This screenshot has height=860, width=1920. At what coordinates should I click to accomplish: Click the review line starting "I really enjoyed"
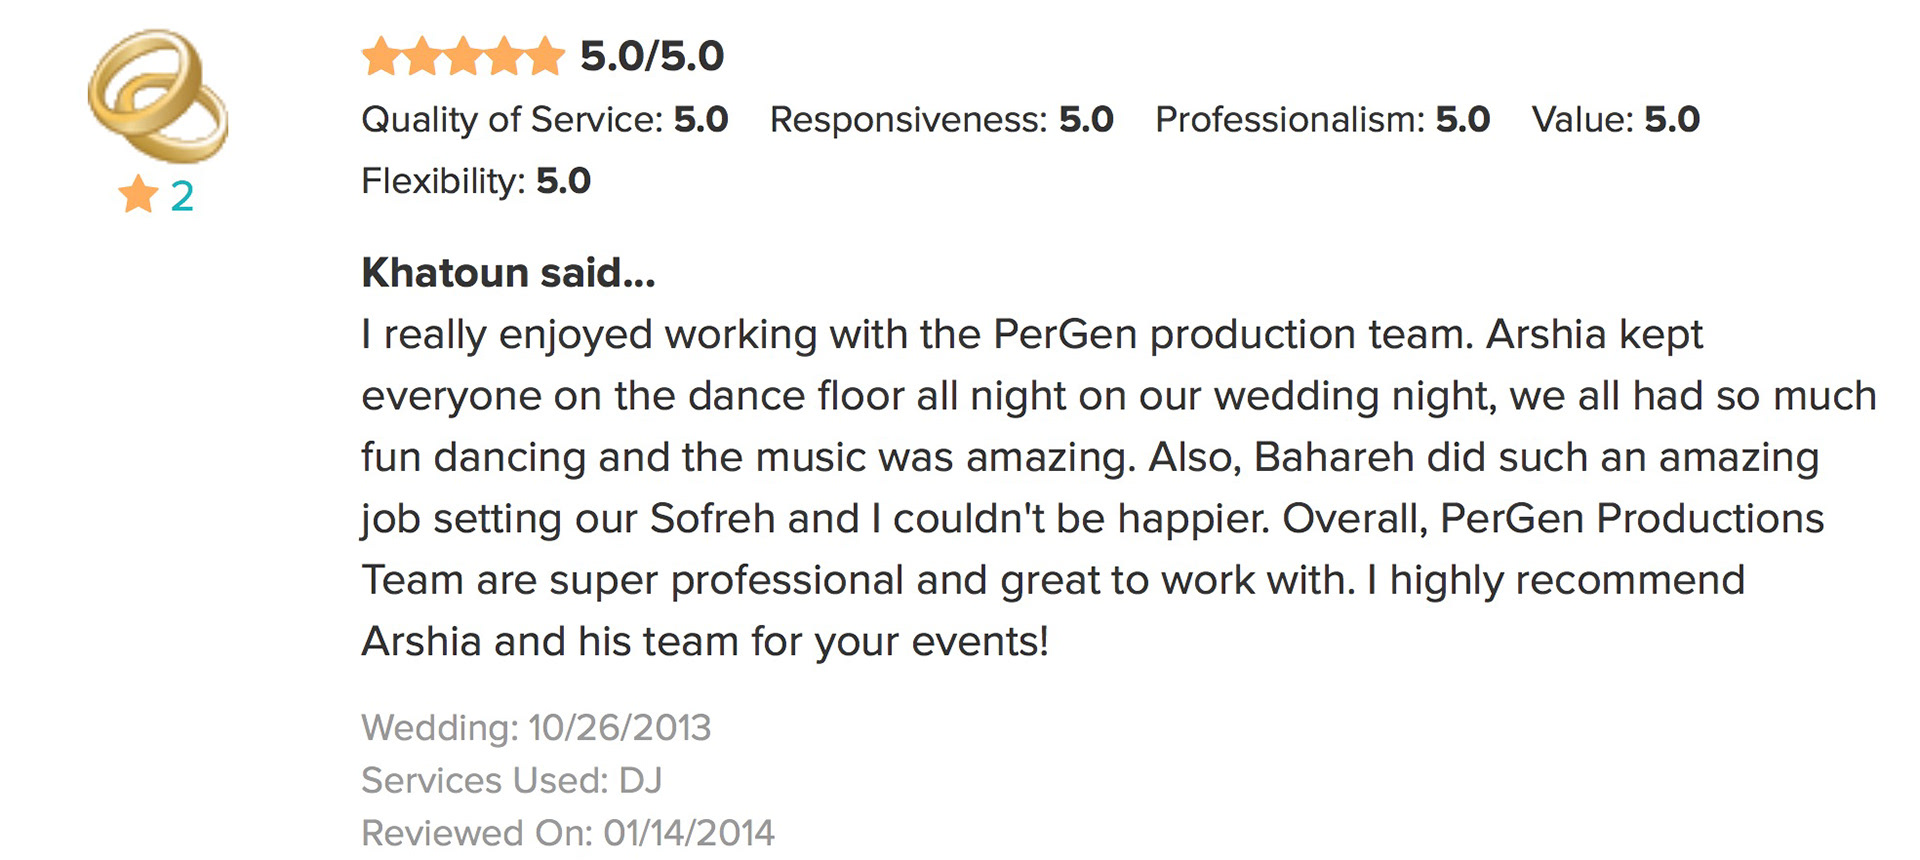point(1031,335)
